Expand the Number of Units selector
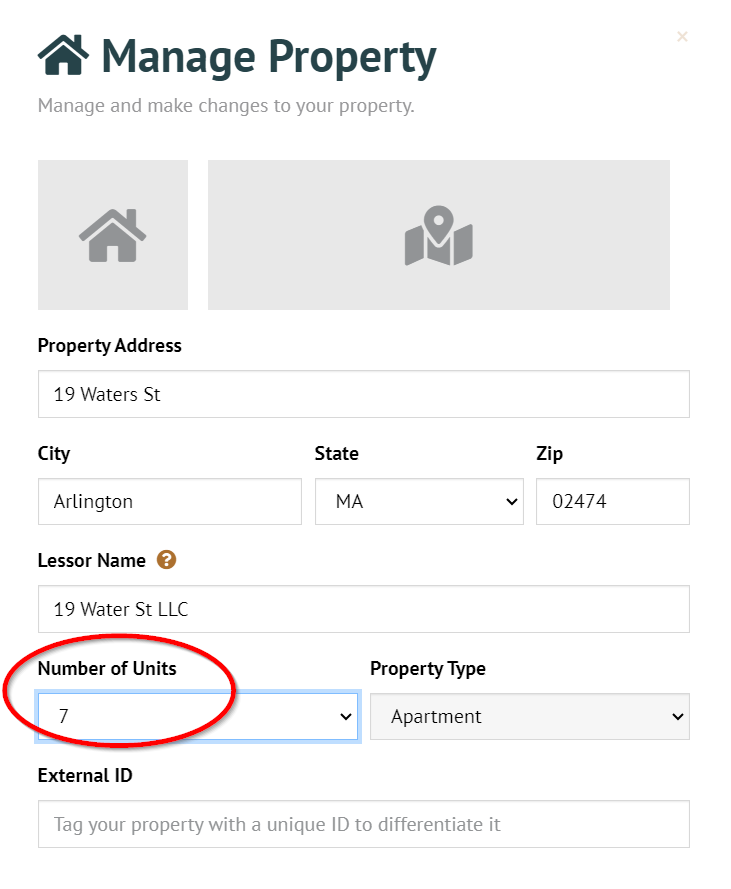The image size is (731, 889). click(x=197, y=716)
